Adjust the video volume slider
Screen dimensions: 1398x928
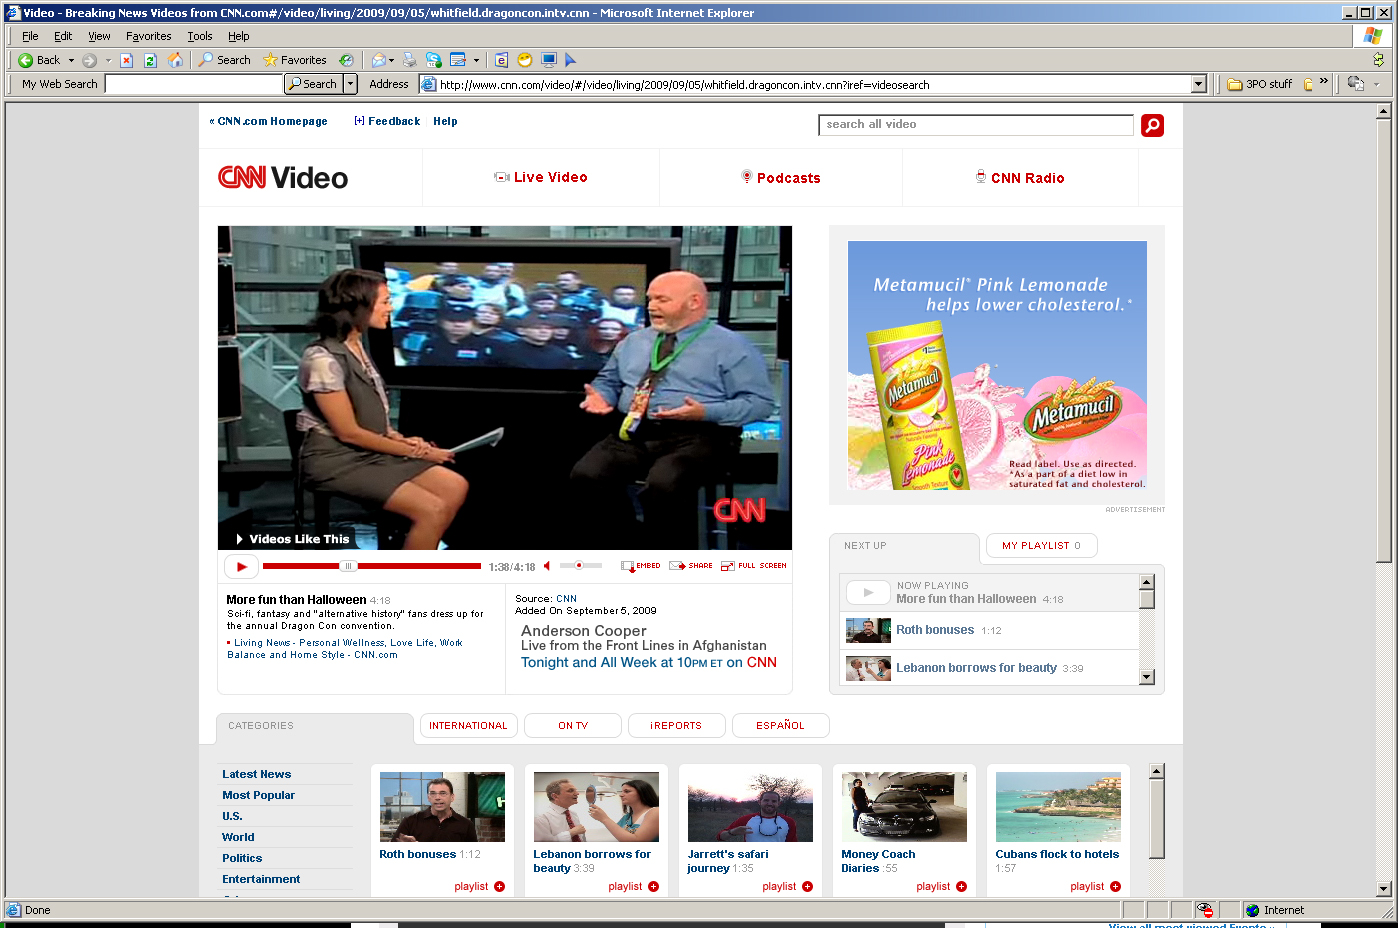click(x=580, y=566)
